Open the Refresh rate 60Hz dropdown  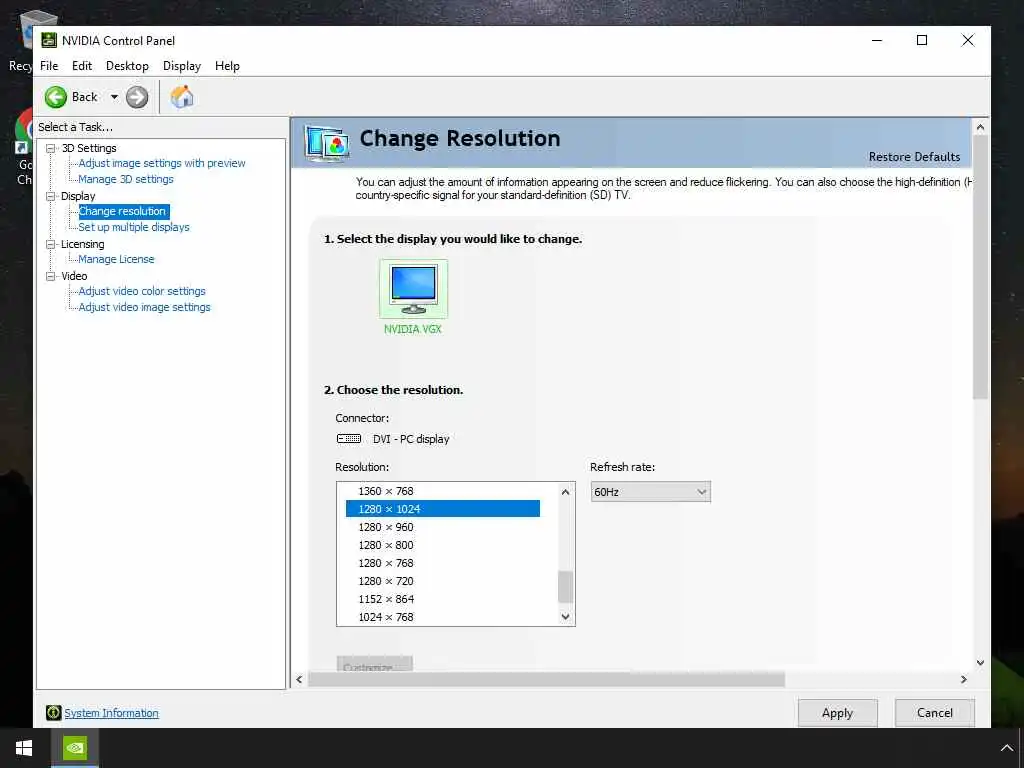click(650, 492)
